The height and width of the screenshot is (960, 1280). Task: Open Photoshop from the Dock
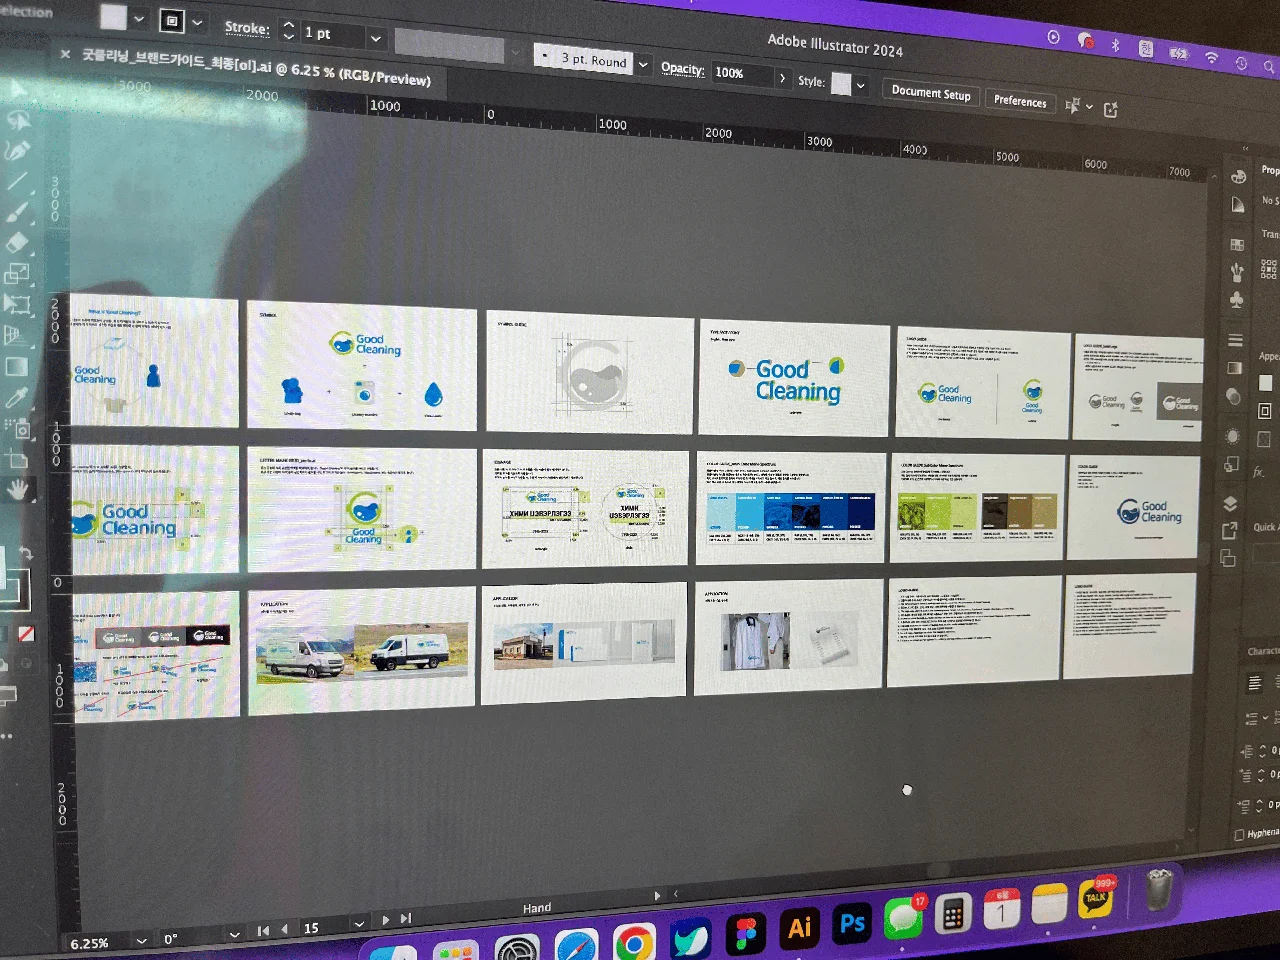[852, 924]
